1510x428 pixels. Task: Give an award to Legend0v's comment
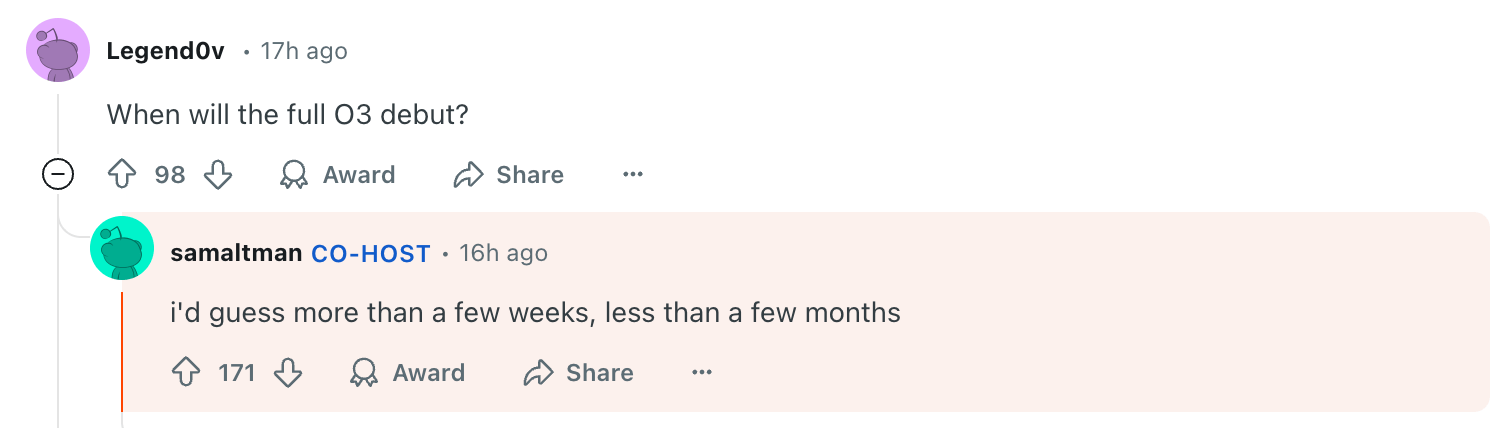(338, 175)
